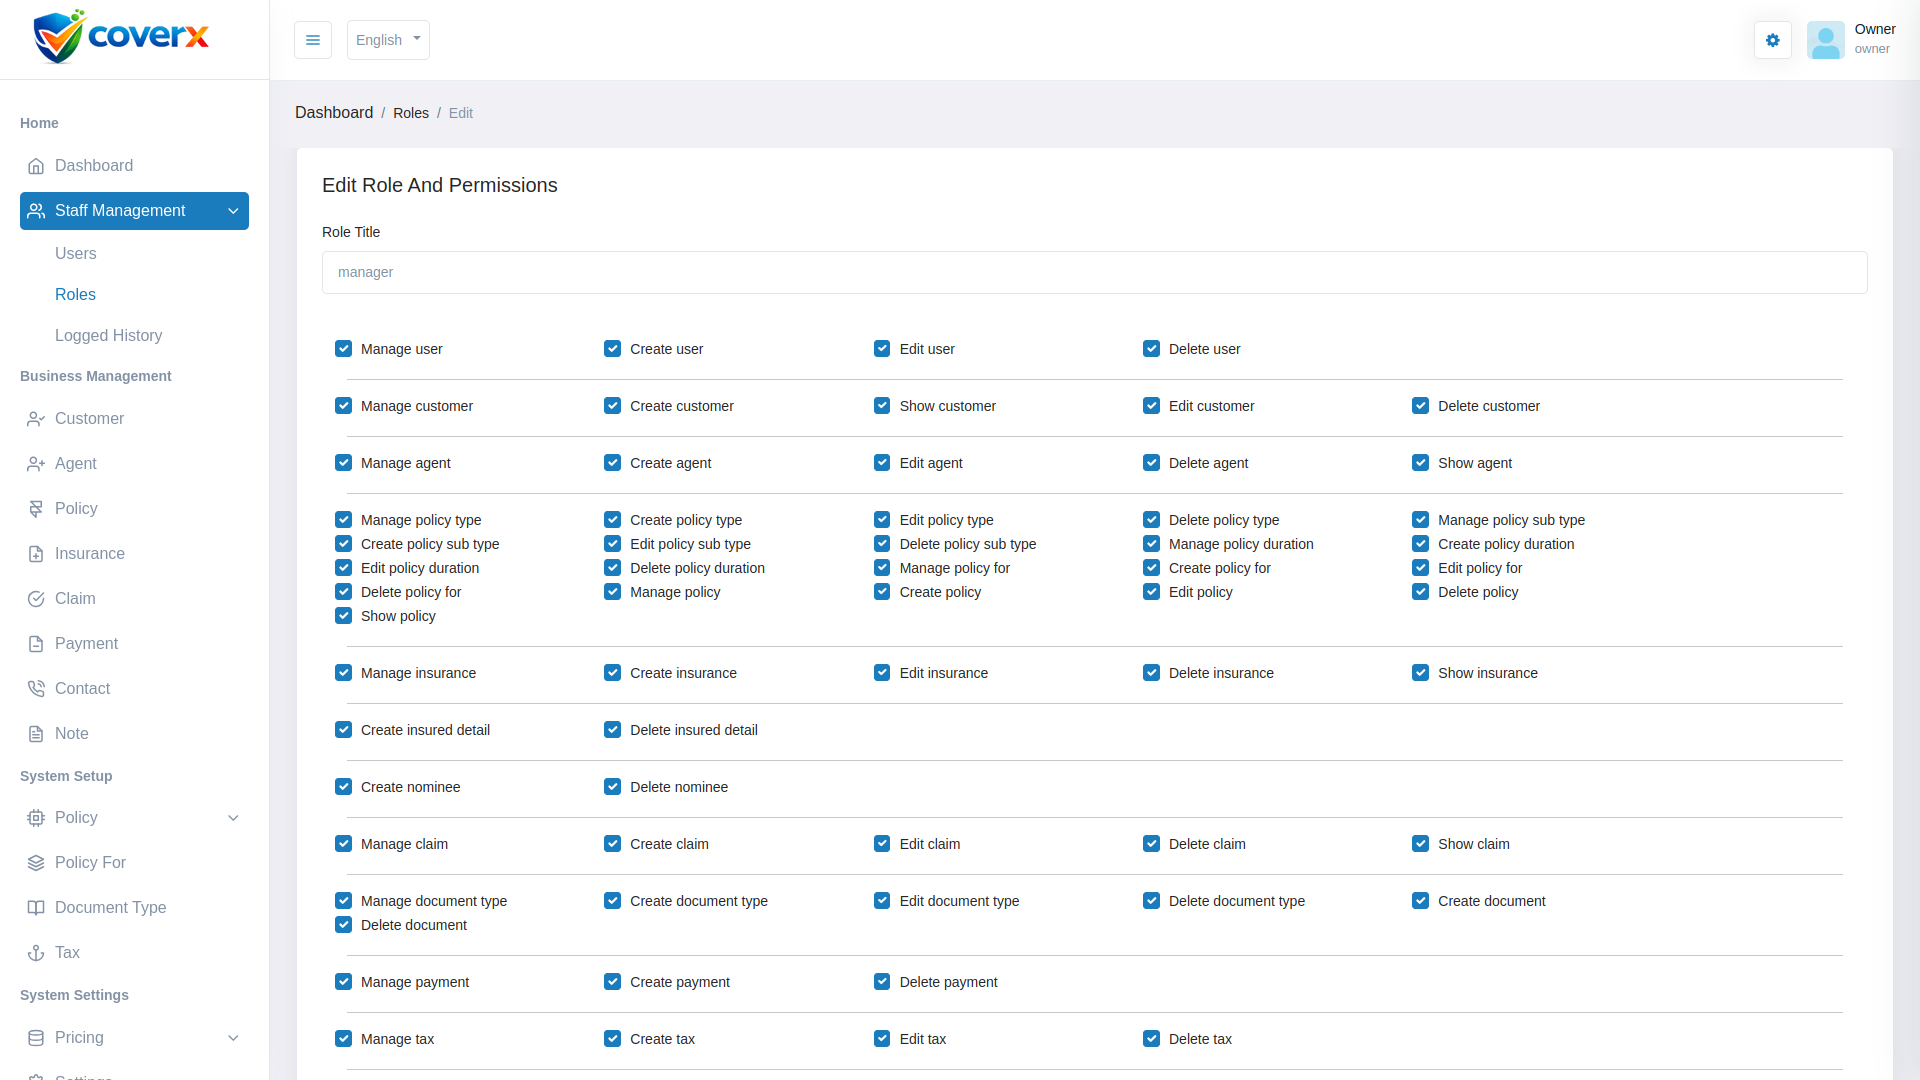Click the Claim sidebar icon
The image size is (1920, 1080).
click(x=36, y=599)
